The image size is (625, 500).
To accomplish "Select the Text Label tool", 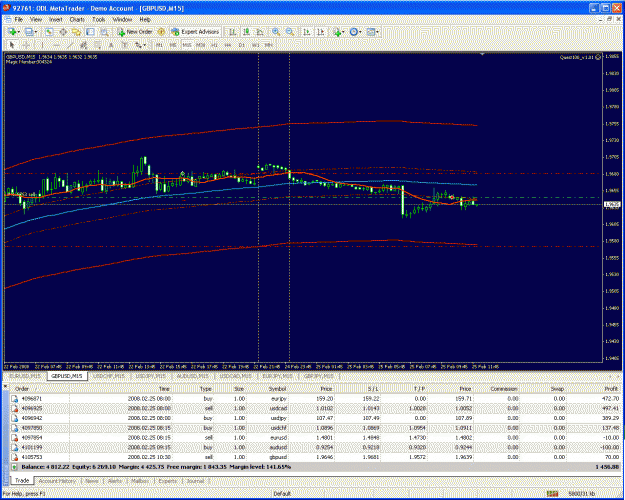I will [x=124, y=45].
